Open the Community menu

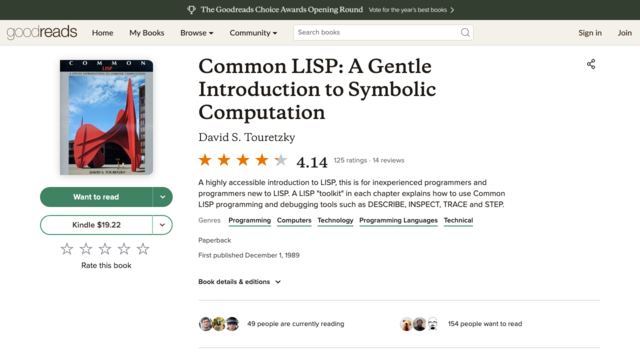coord(253,33)
